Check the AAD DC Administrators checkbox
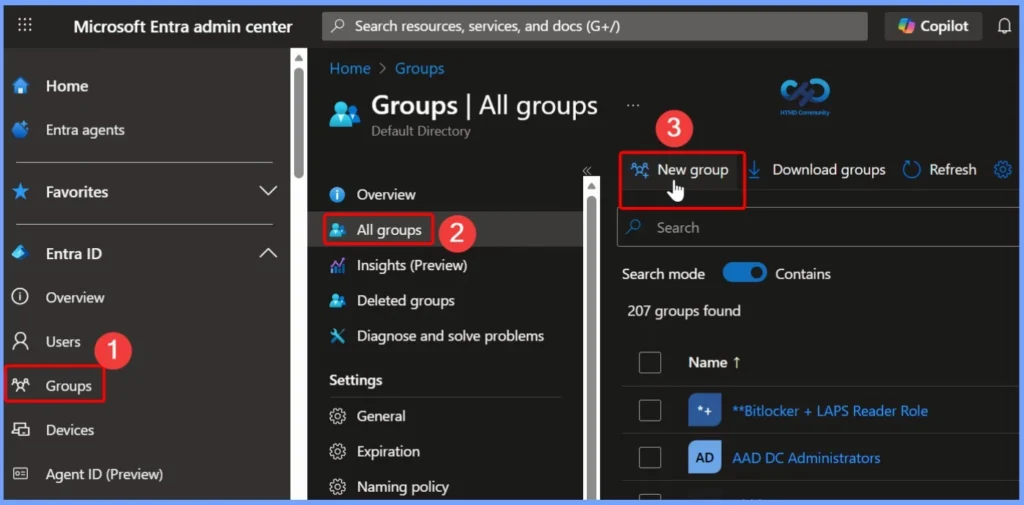Screen dimensions: 1024x505 coord(650,458)
